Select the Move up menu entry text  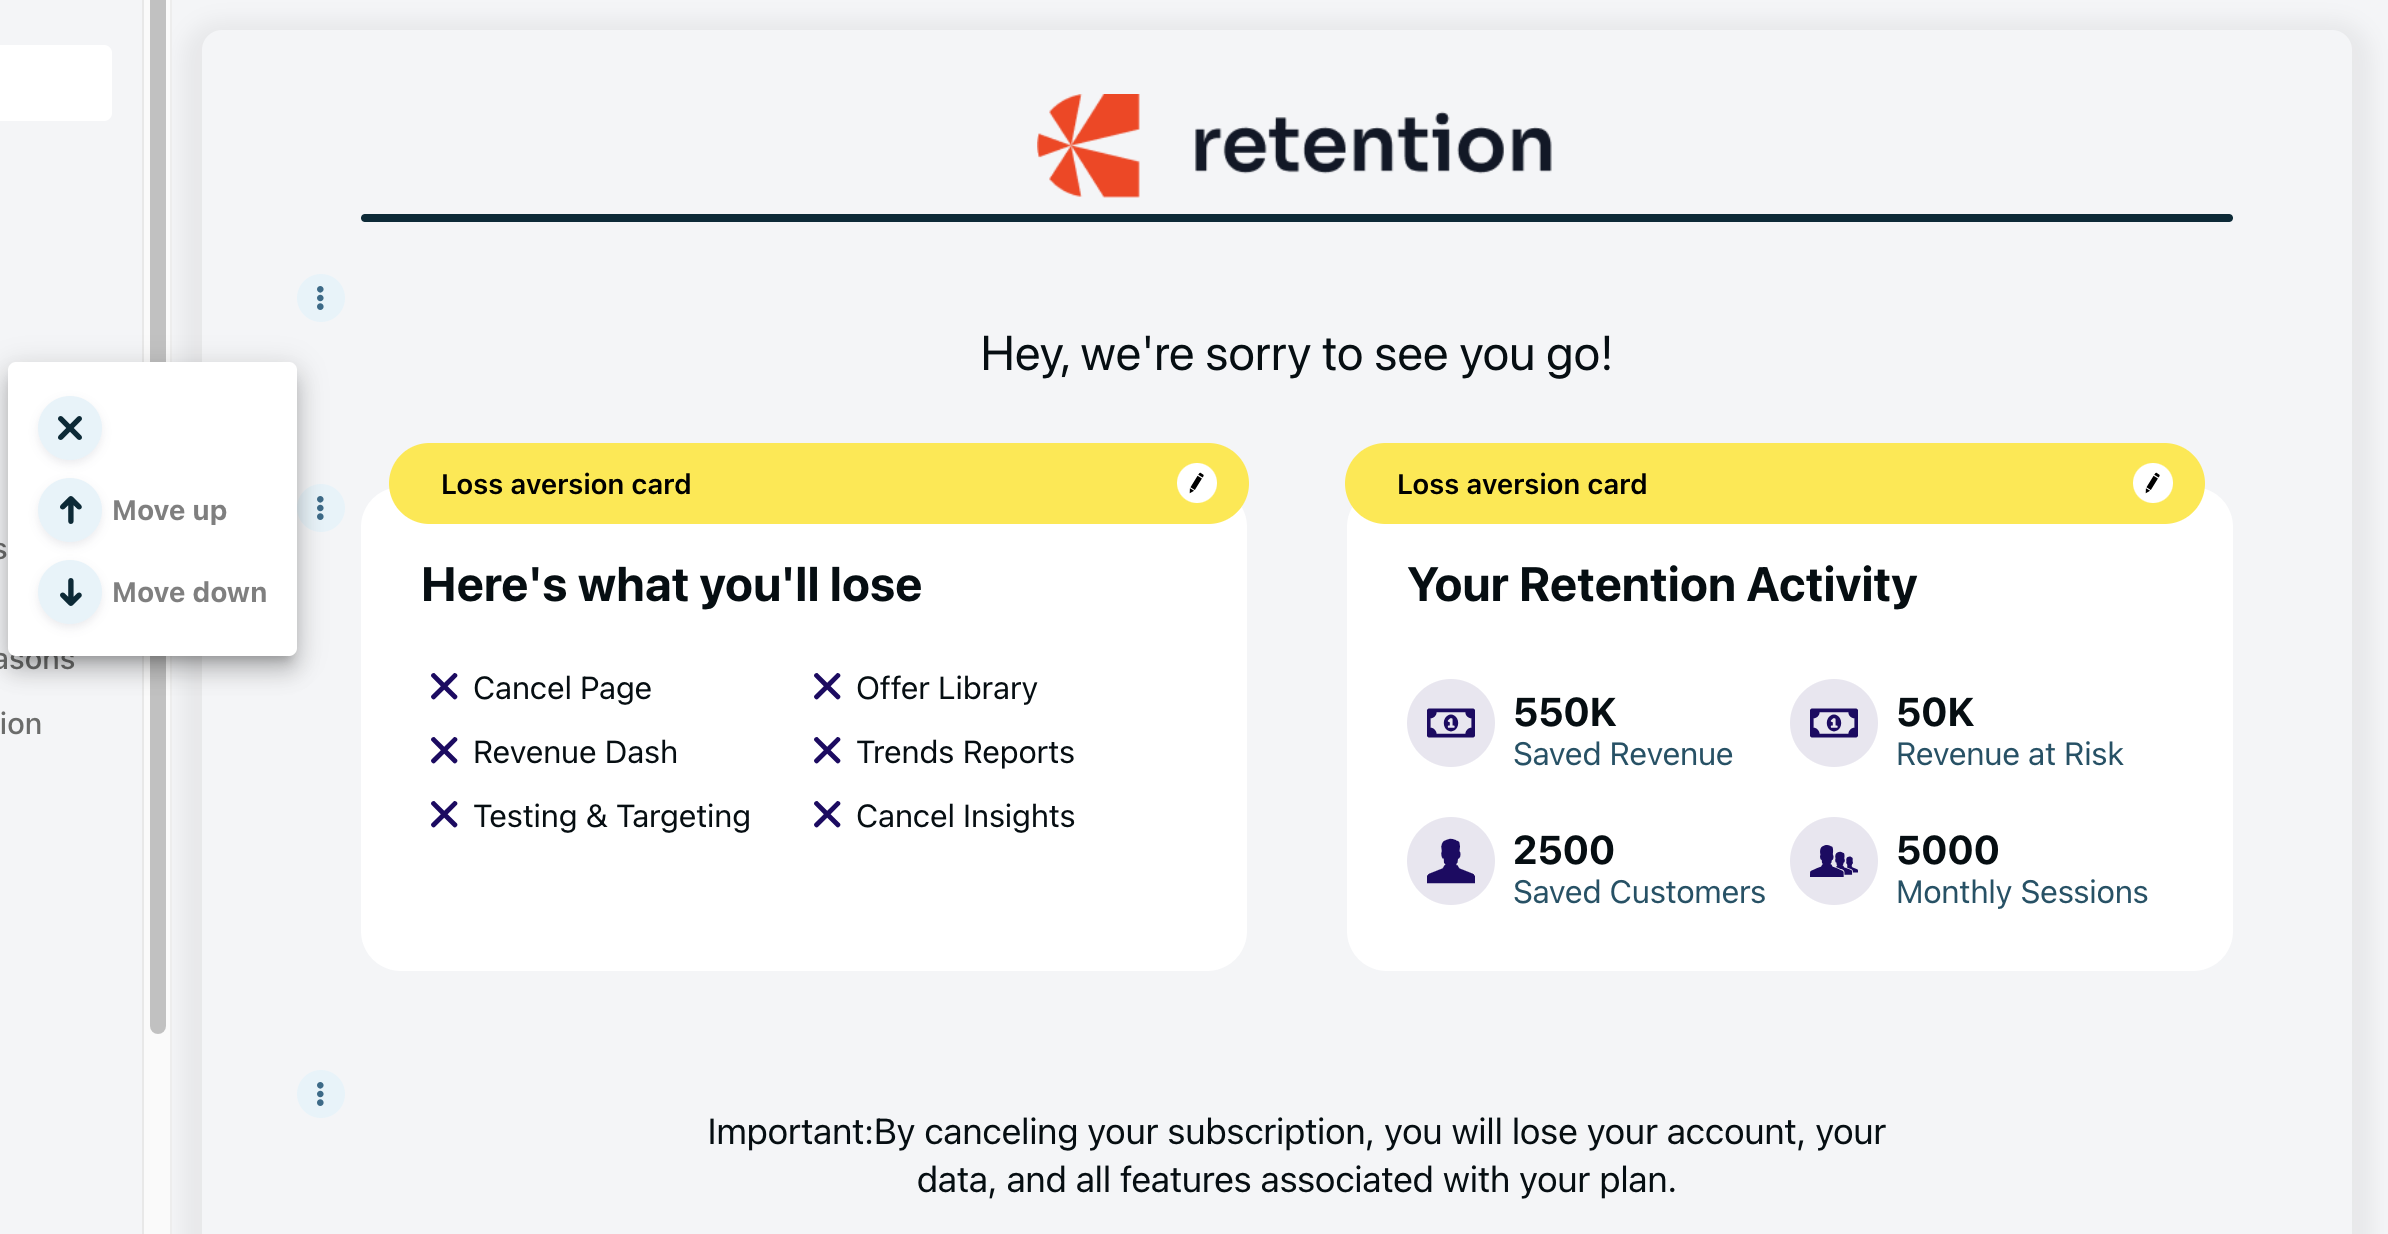tap(169, 510)
